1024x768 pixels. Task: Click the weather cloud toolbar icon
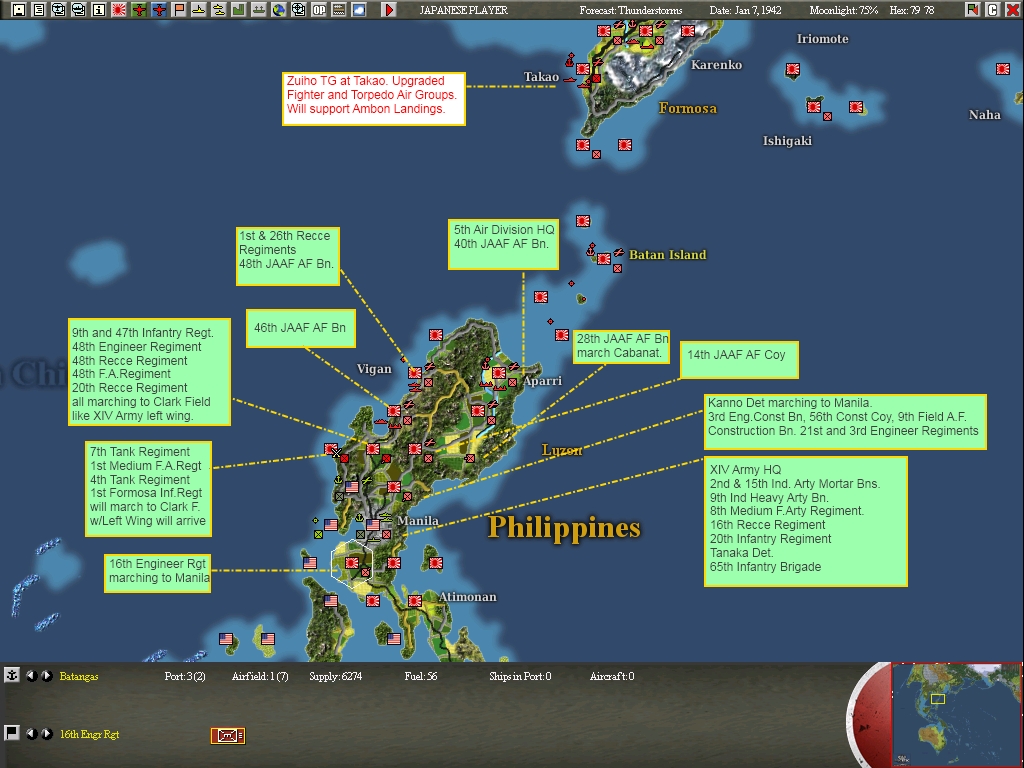[358, 9]
